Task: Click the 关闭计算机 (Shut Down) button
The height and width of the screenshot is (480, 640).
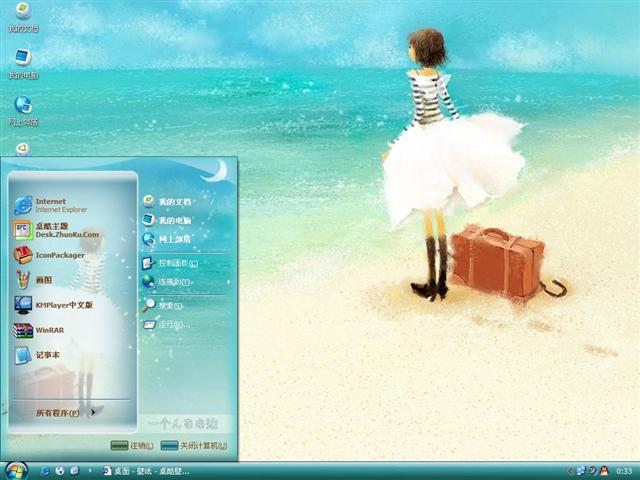Action: click(x=194, y=446)
